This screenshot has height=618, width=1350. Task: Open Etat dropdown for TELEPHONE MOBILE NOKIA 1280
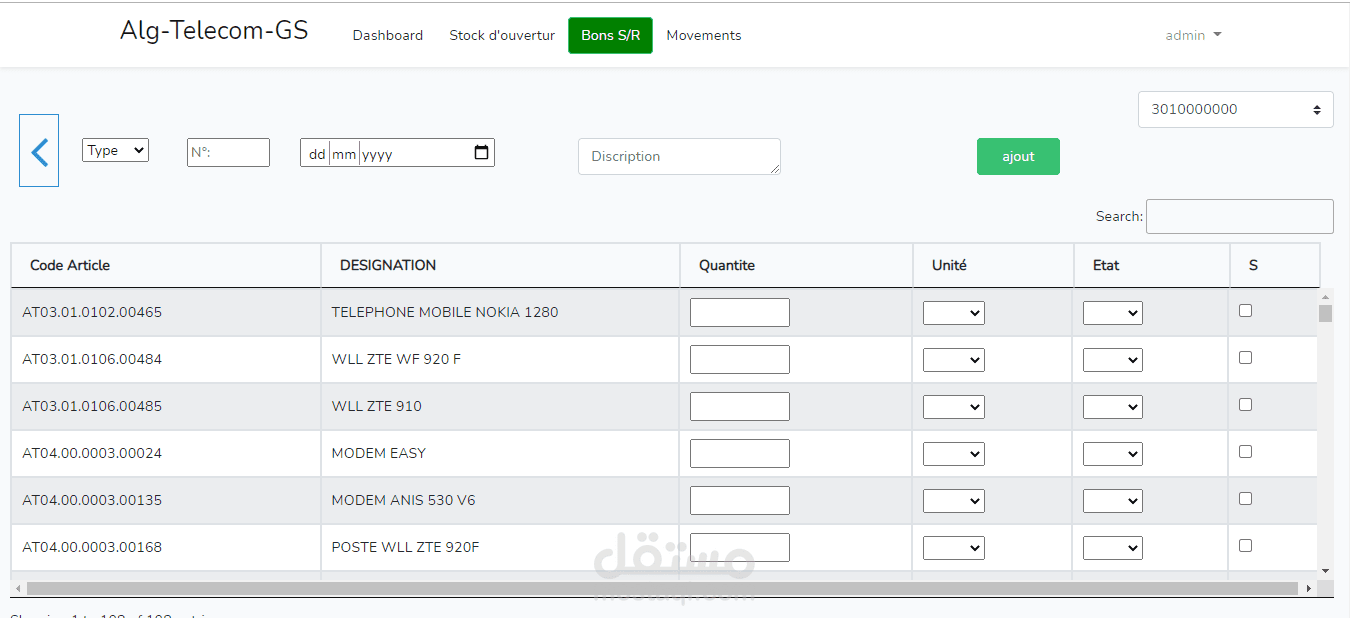tap(1113, 313)
